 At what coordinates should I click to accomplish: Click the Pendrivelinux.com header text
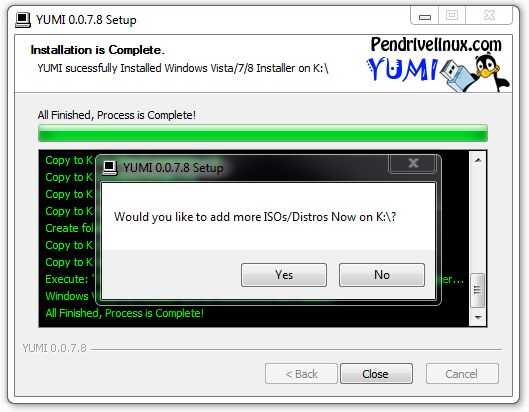436,44
